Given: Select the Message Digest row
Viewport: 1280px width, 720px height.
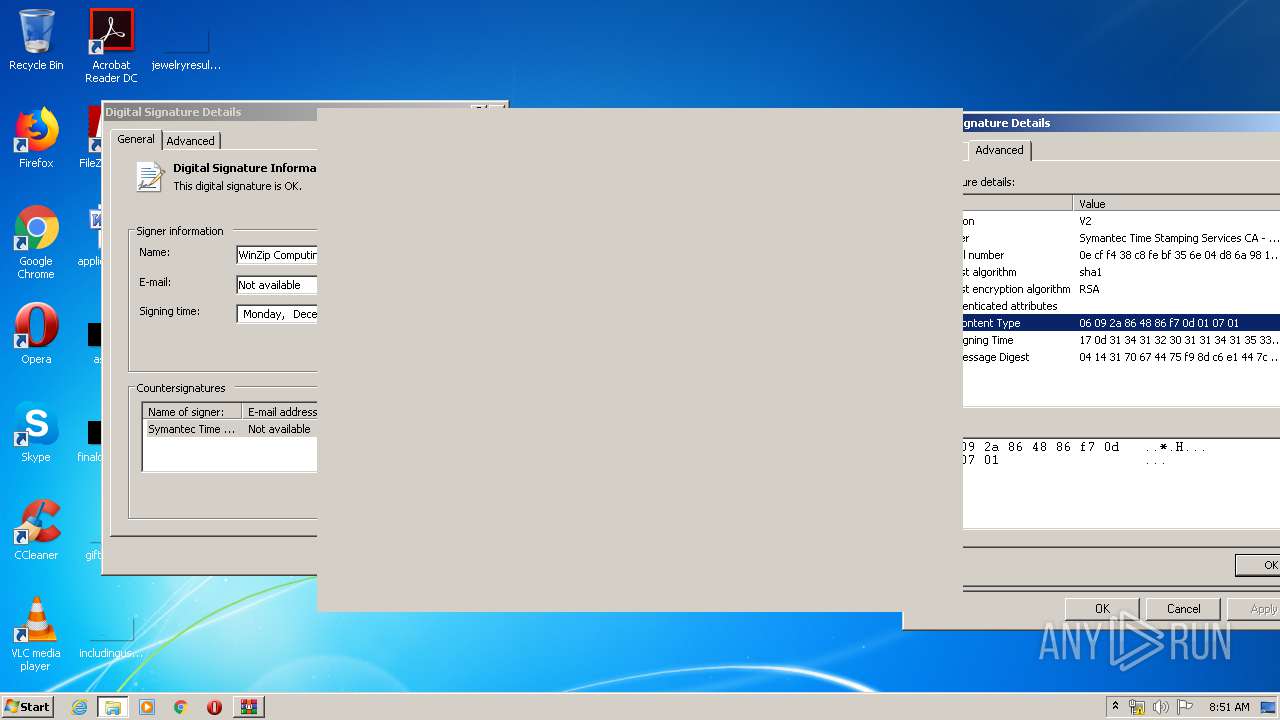Looking at the screenshot, I should tap(1121, 357).
